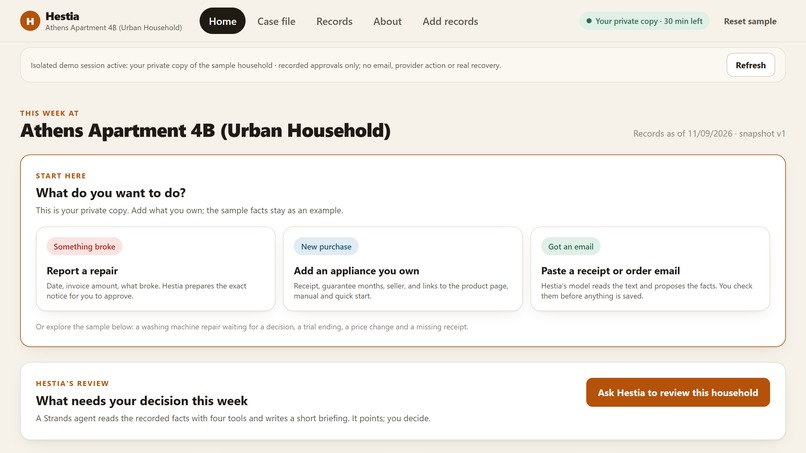Click the 'What needs your decision this week' heading
806x453 pixels.
141,401
